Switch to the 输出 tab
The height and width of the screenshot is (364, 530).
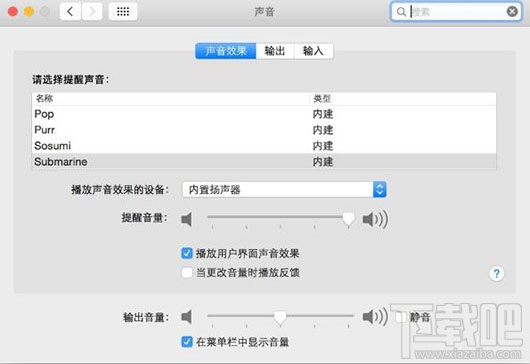click(275, 51)
